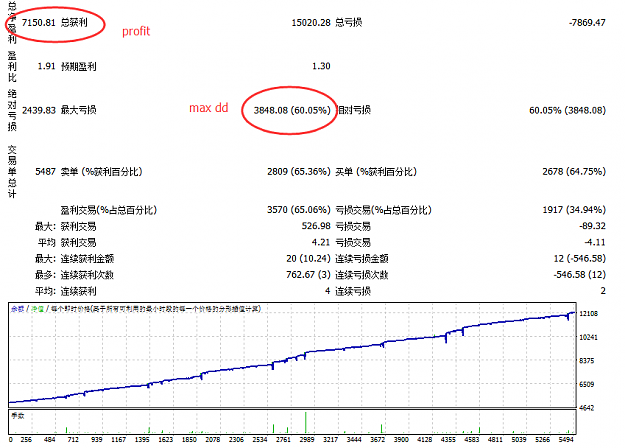Click the 总获利 label
The width and height of the screenshot is (625, 448).
click(74, 22)
